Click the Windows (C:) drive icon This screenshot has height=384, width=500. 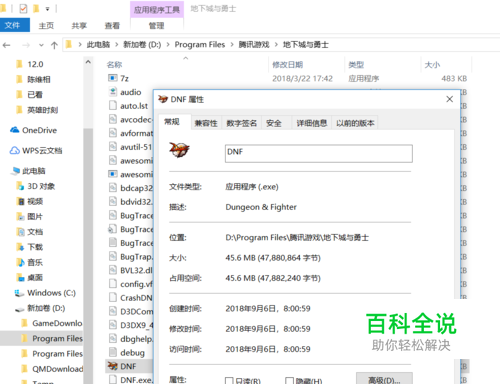tap(19, 293)
